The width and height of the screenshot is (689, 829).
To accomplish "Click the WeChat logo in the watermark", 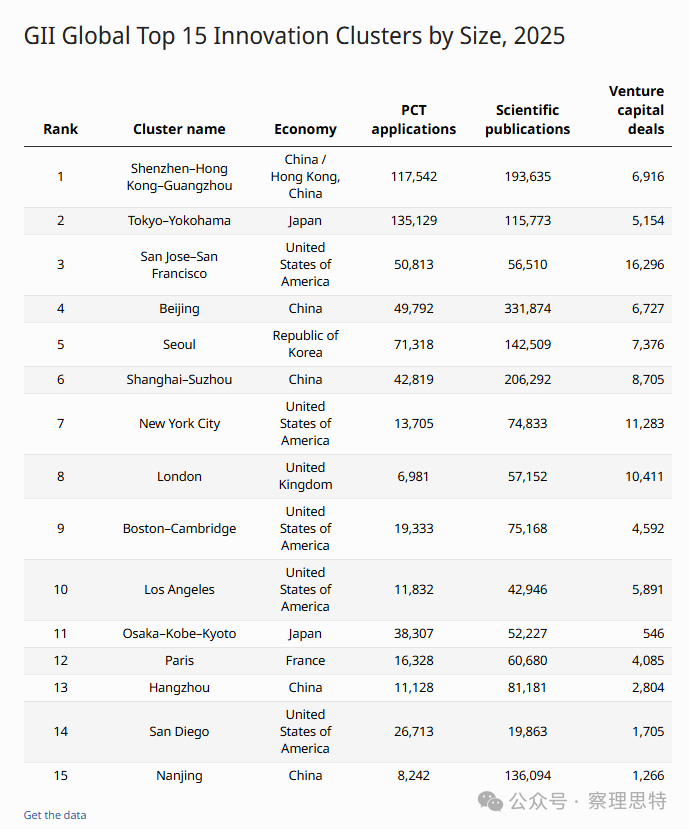I will point(491,800).
